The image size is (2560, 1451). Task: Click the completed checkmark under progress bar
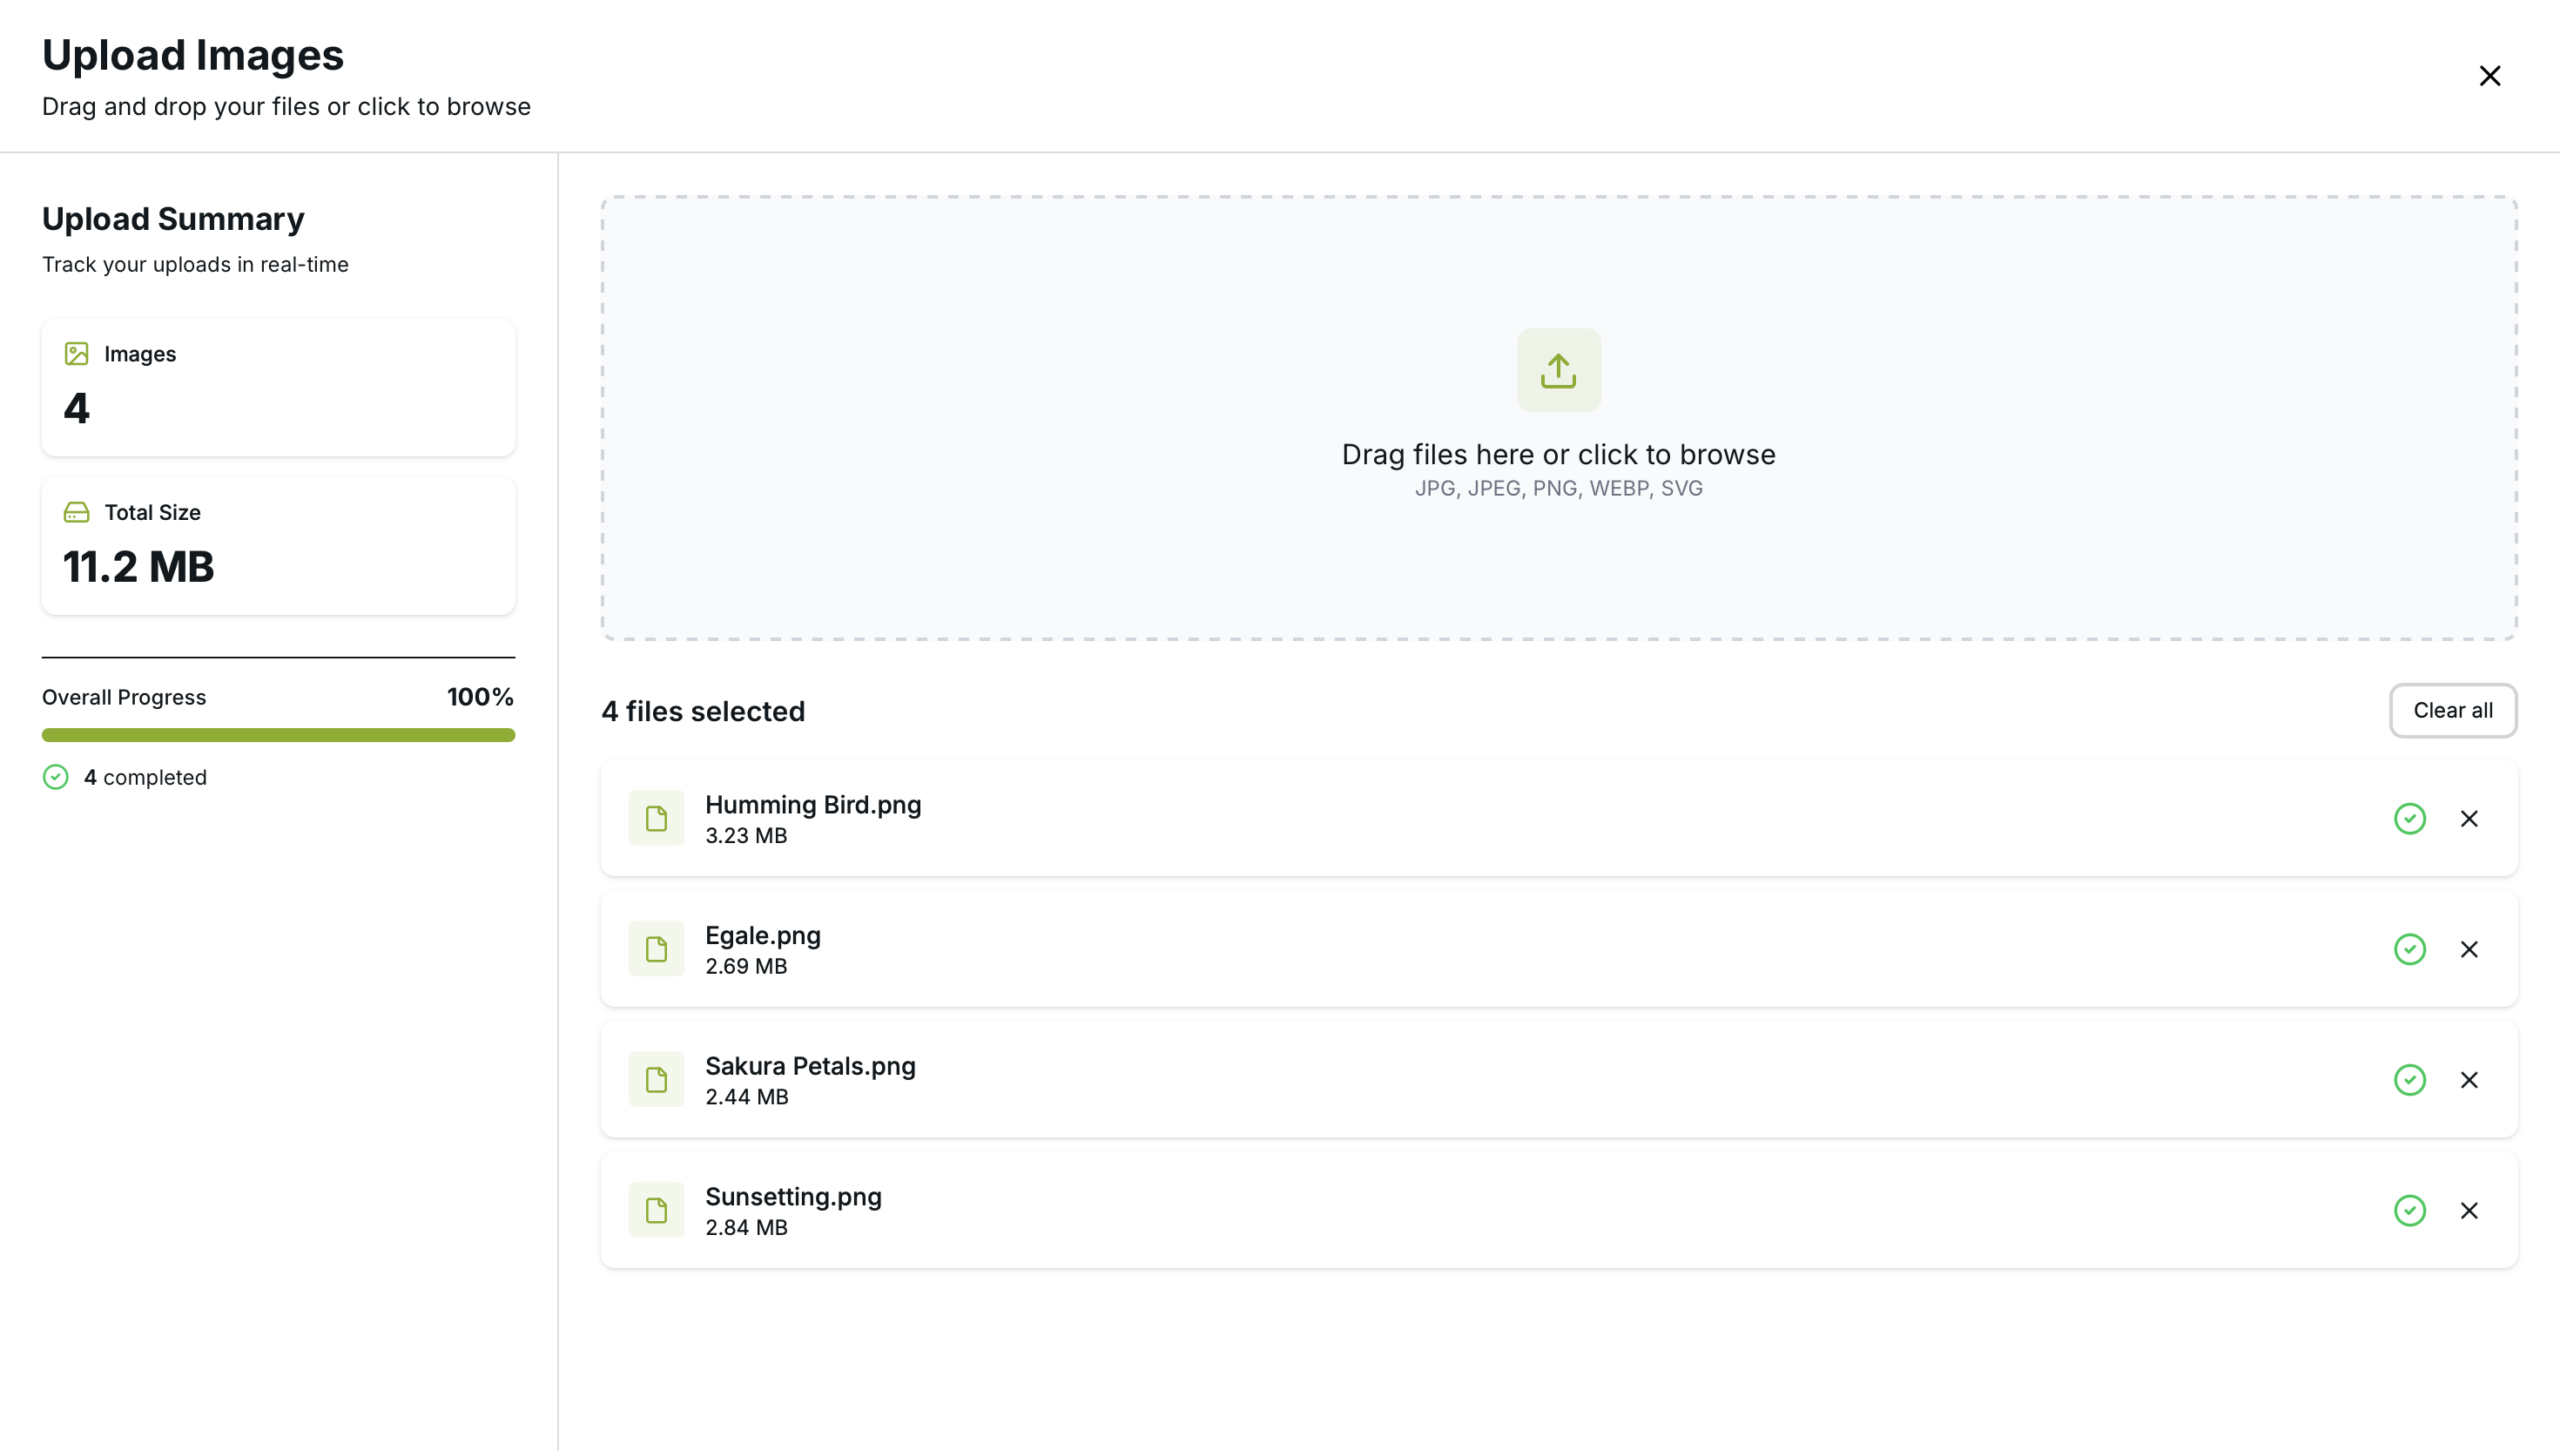56,777
